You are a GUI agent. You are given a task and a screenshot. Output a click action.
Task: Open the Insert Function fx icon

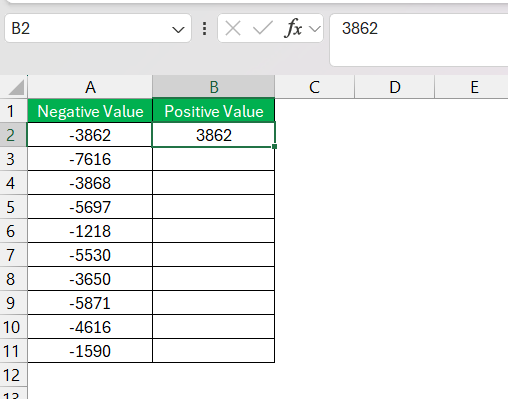(293, 28)
